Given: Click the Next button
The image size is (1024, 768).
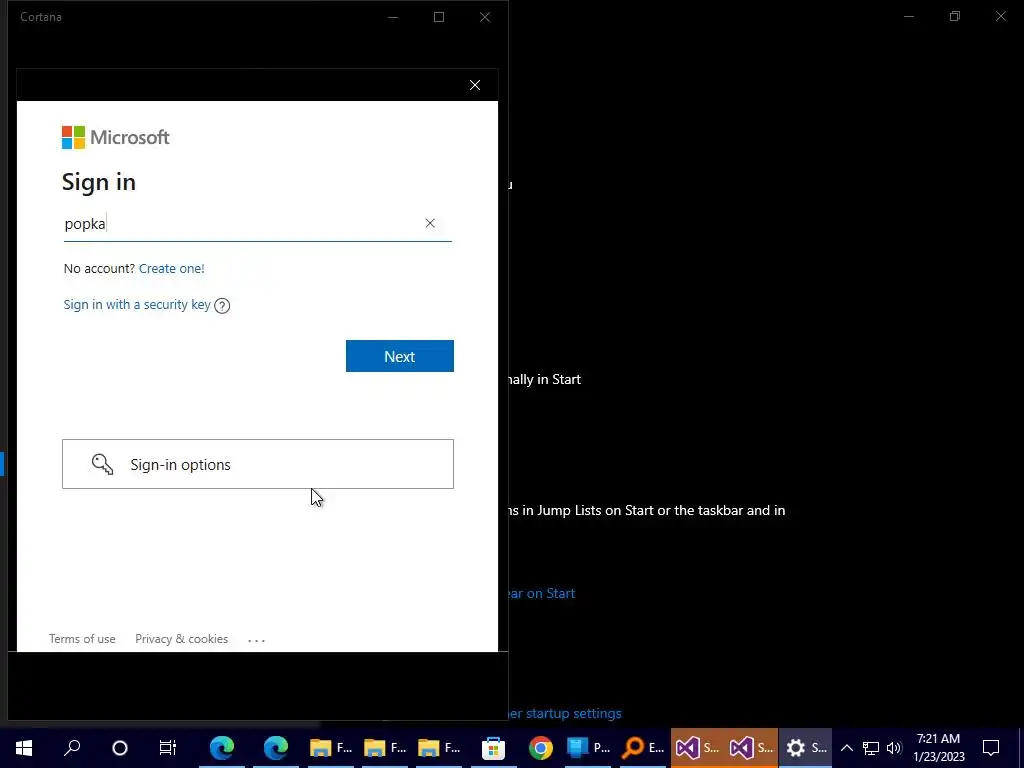Looking at the screenshot, I should click(400, 356).
